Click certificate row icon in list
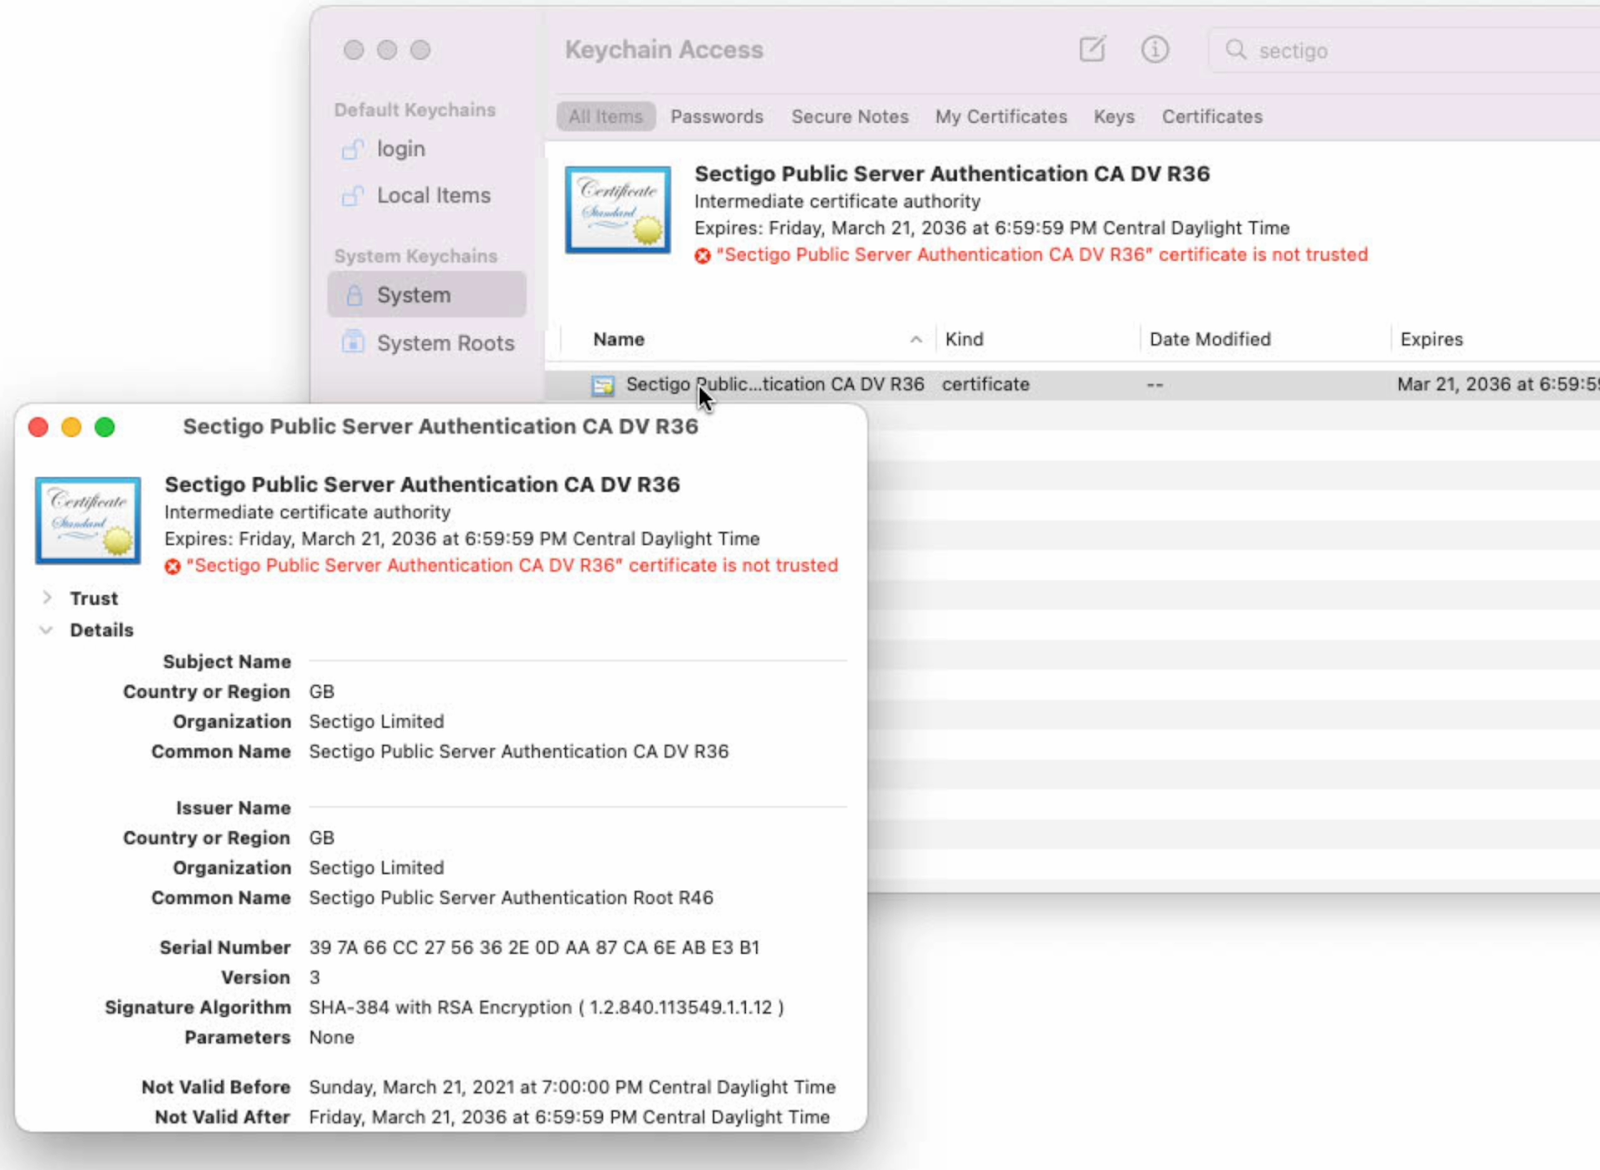This screenshot has width=1600, height=1170. click(x=603, y=385)
